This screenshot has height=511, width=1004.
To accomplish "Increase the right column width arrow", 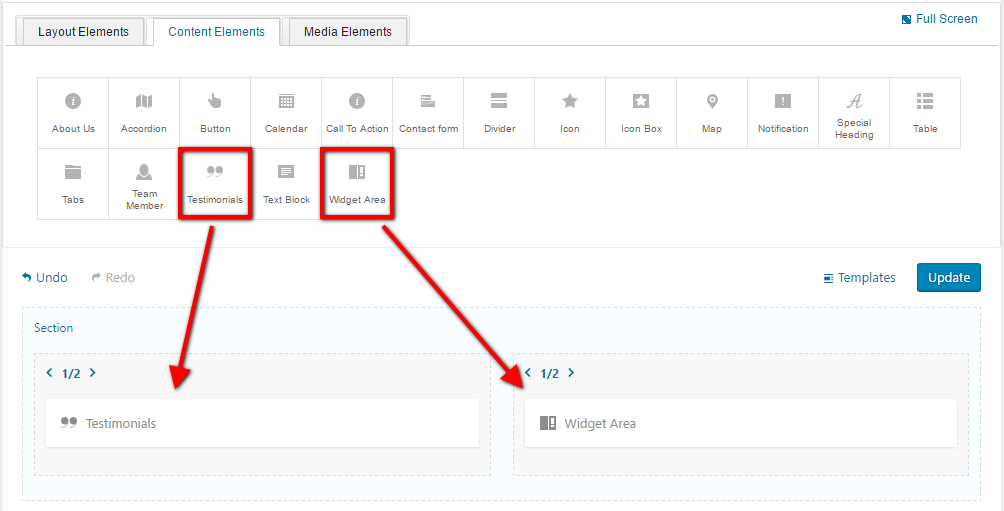I will click(571, 373).
